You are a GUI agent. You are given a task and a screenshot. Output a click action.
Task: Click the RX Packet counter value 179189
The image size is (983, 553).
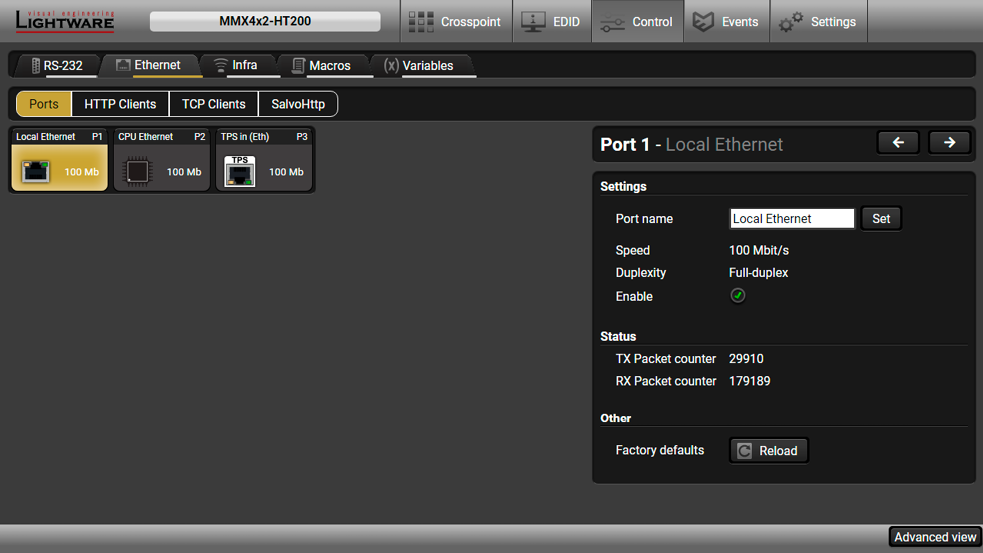coord(749,381)
